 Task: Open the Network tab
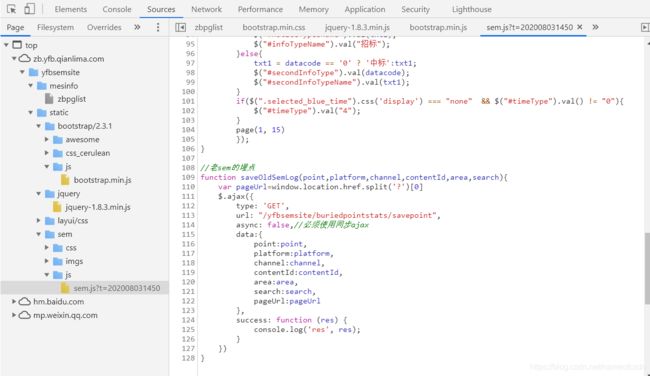206,9
